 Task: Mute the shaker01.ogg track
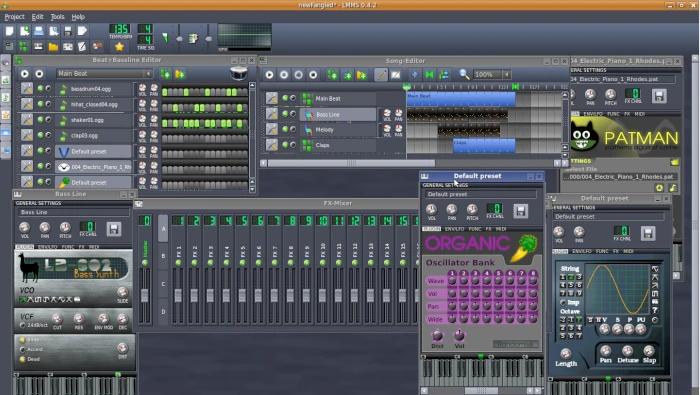[40, 120]
